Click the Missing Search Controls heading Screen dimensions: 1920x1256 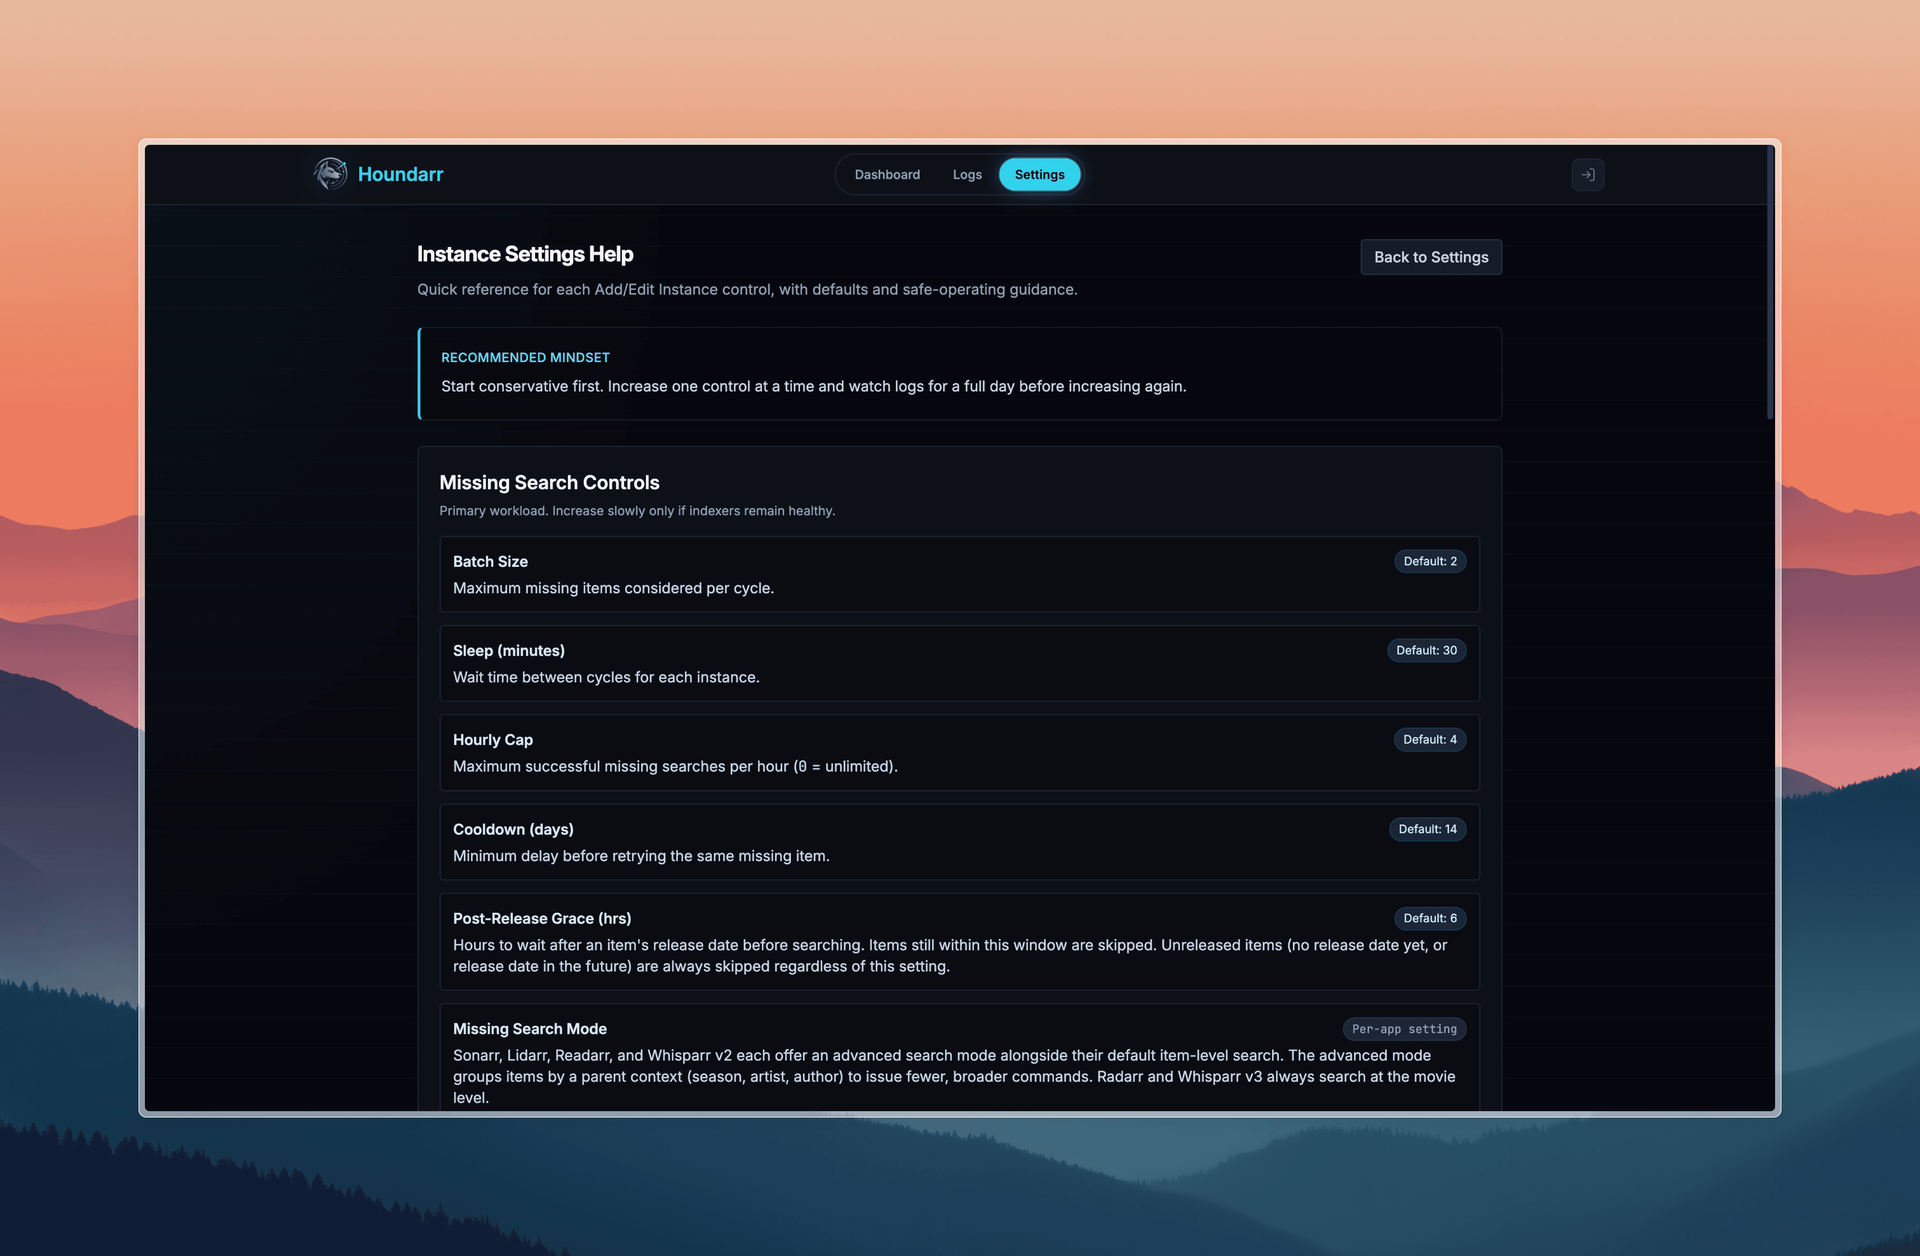click(x=549, y=482)
